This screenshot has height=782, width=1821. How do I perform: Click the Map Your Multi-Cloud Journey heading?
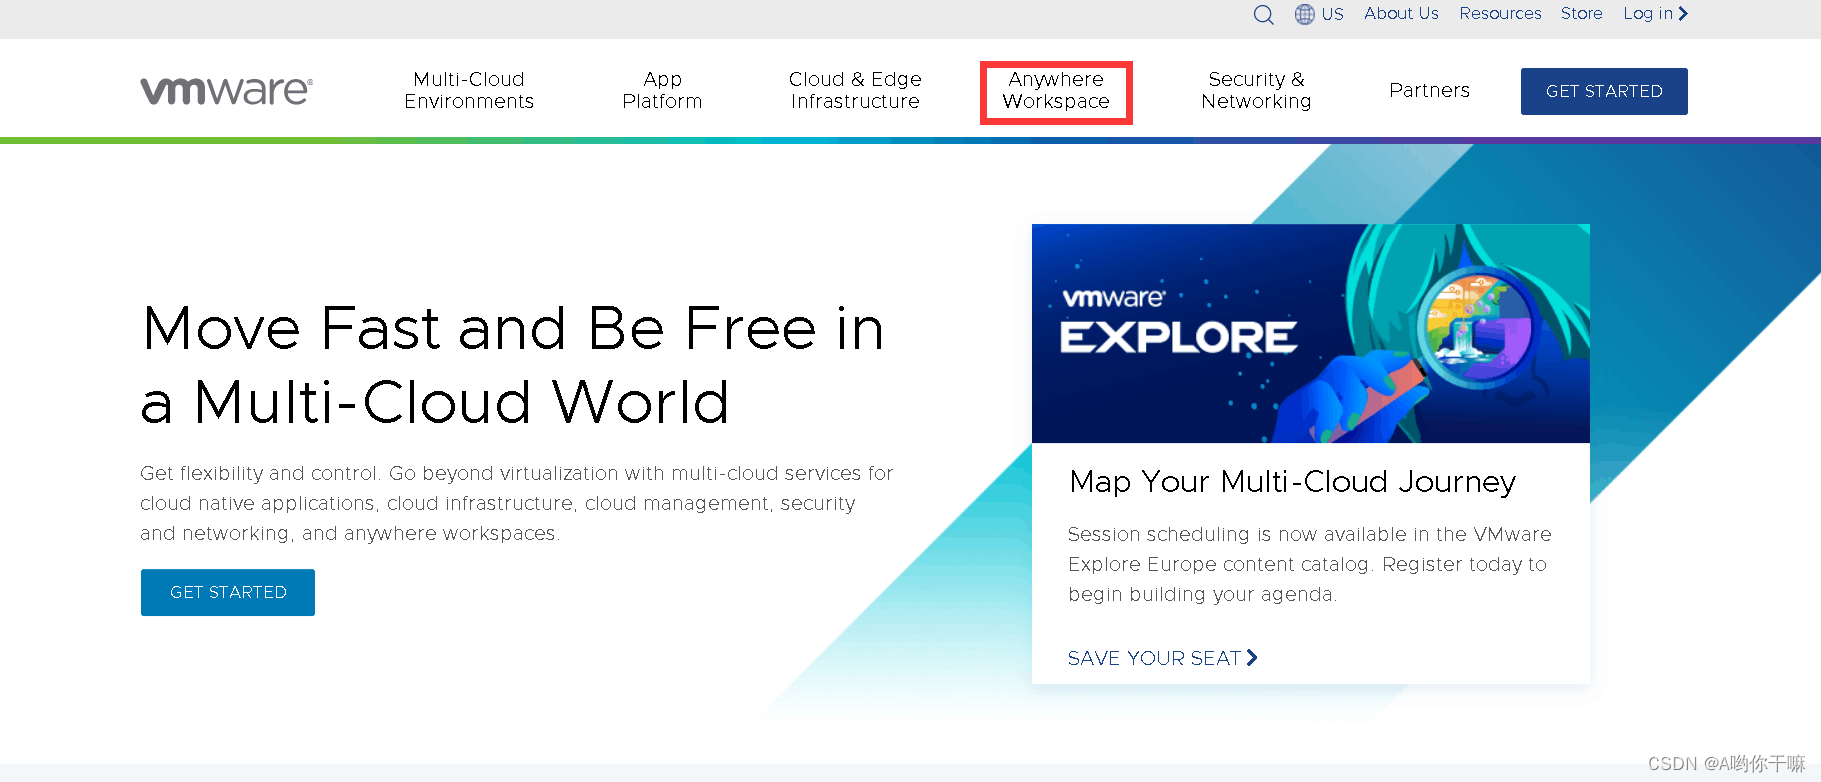coord(1292,482)
